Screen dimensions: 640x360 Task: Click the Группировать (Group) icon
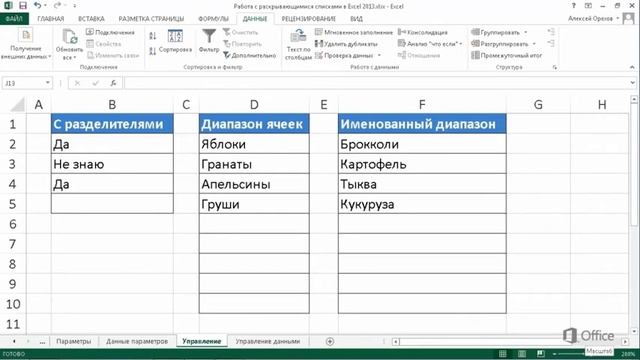[475, 32]
